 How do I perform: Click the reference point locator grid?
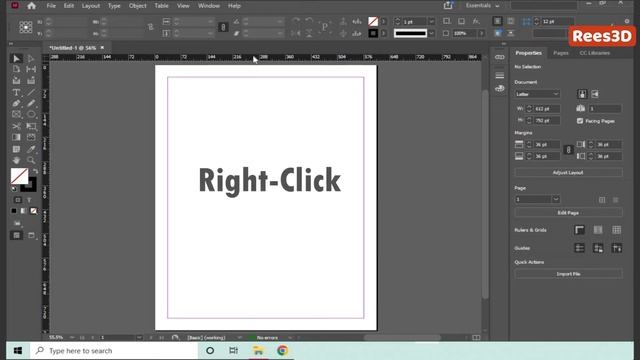pos(25,27)
